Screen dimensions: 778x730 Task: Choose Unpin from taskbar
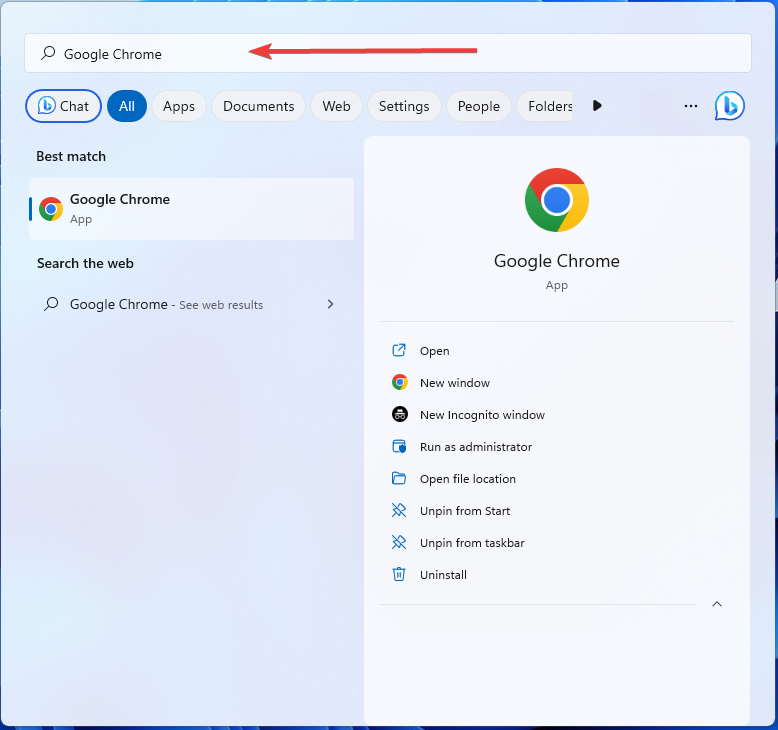coord(472,542)
